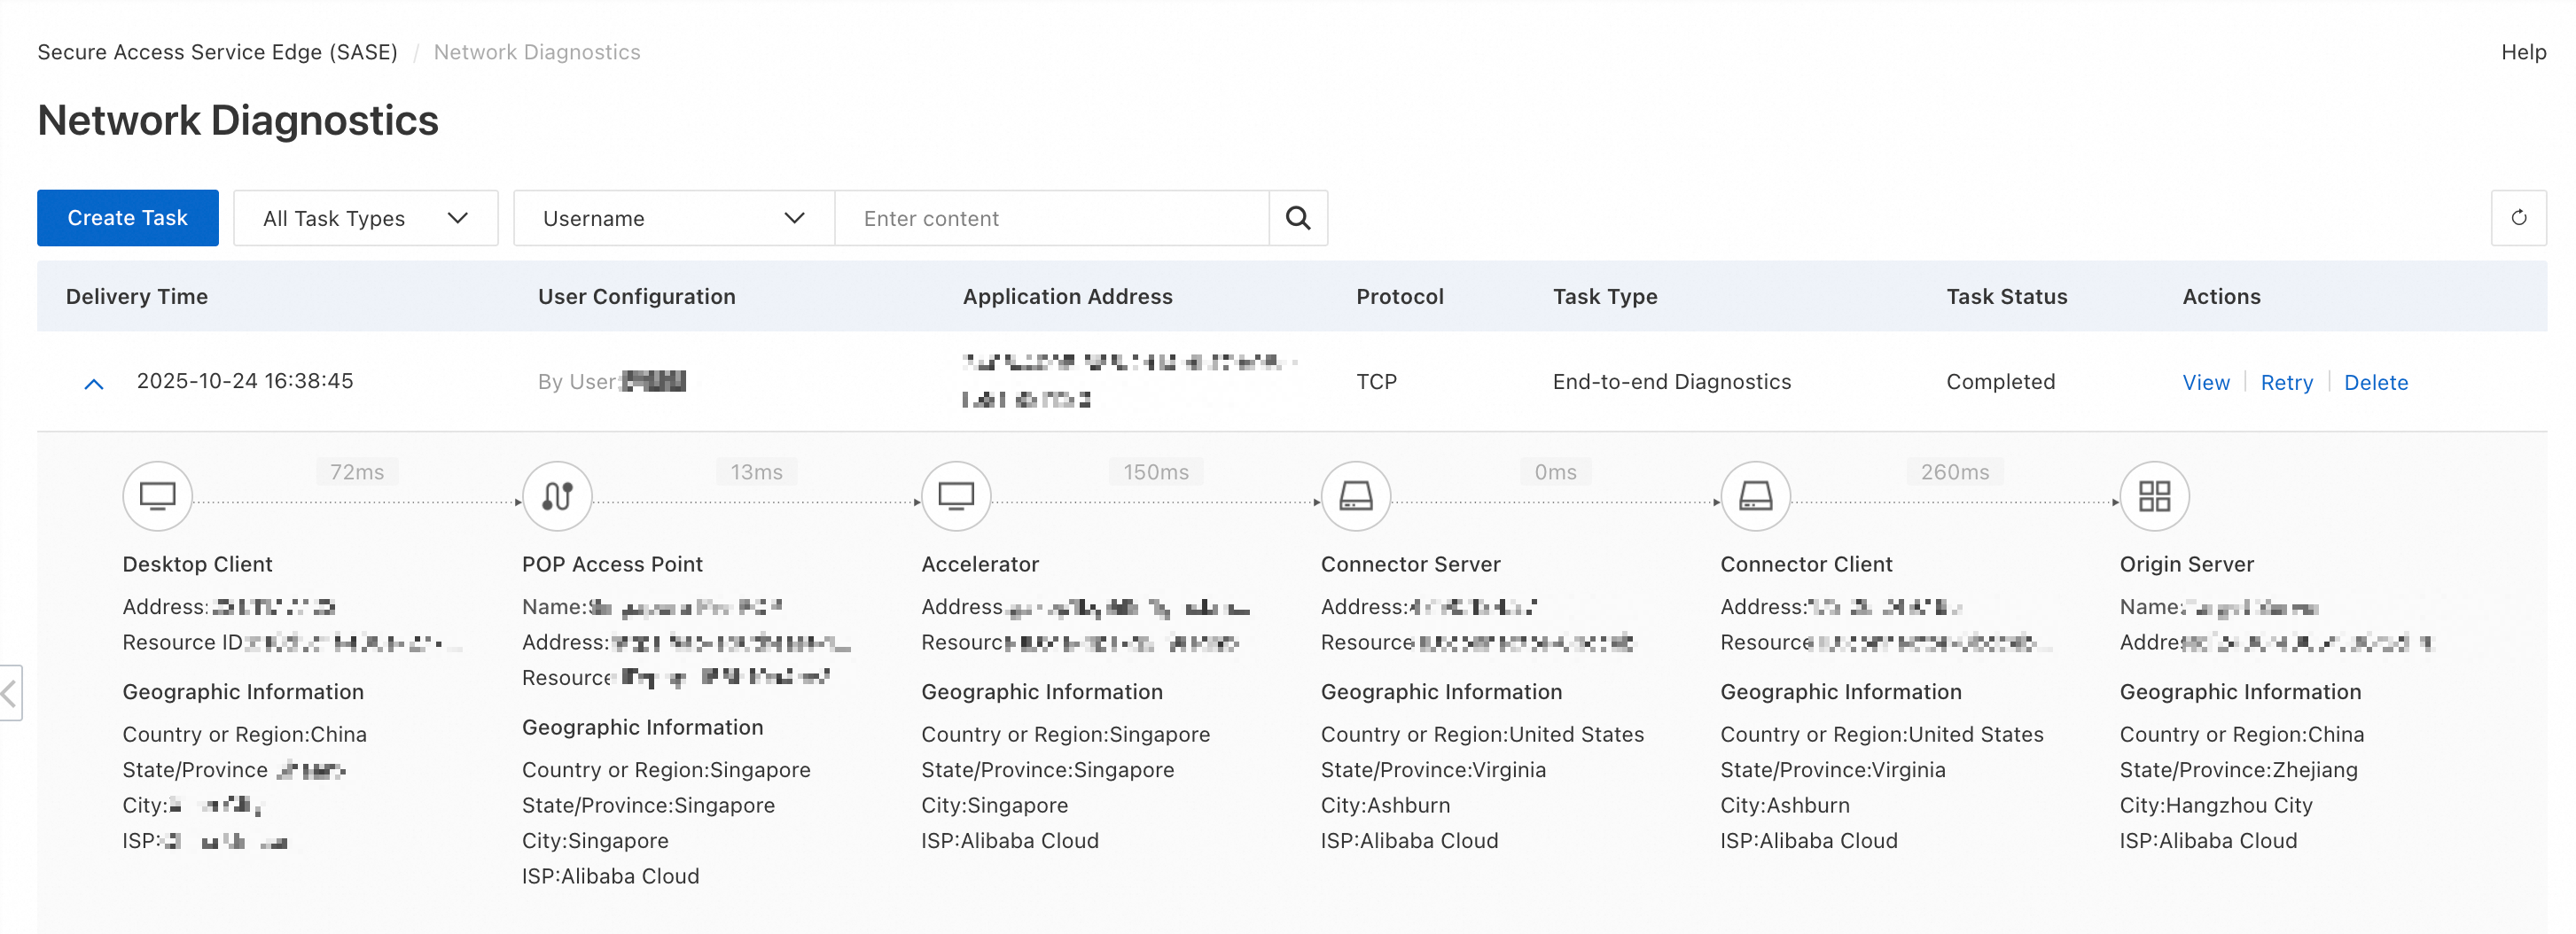Click the Create Task button
Image resolution: width=2576 pixels, height=934 pixels.
pyautogui.click(x=127, y=218)
